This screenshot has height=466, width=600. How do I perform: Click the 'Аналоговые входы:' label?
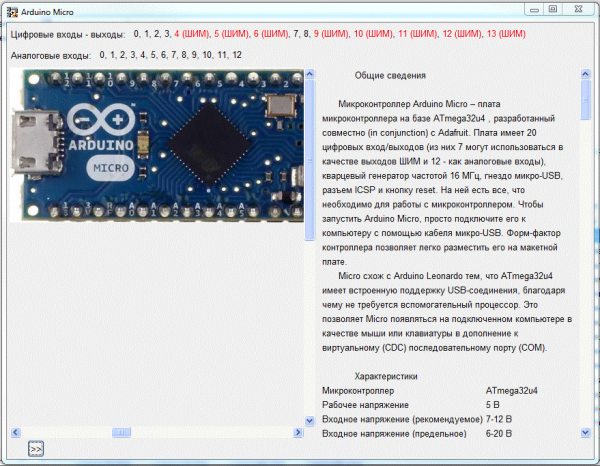pyautogui.click(x=51, y=55)
